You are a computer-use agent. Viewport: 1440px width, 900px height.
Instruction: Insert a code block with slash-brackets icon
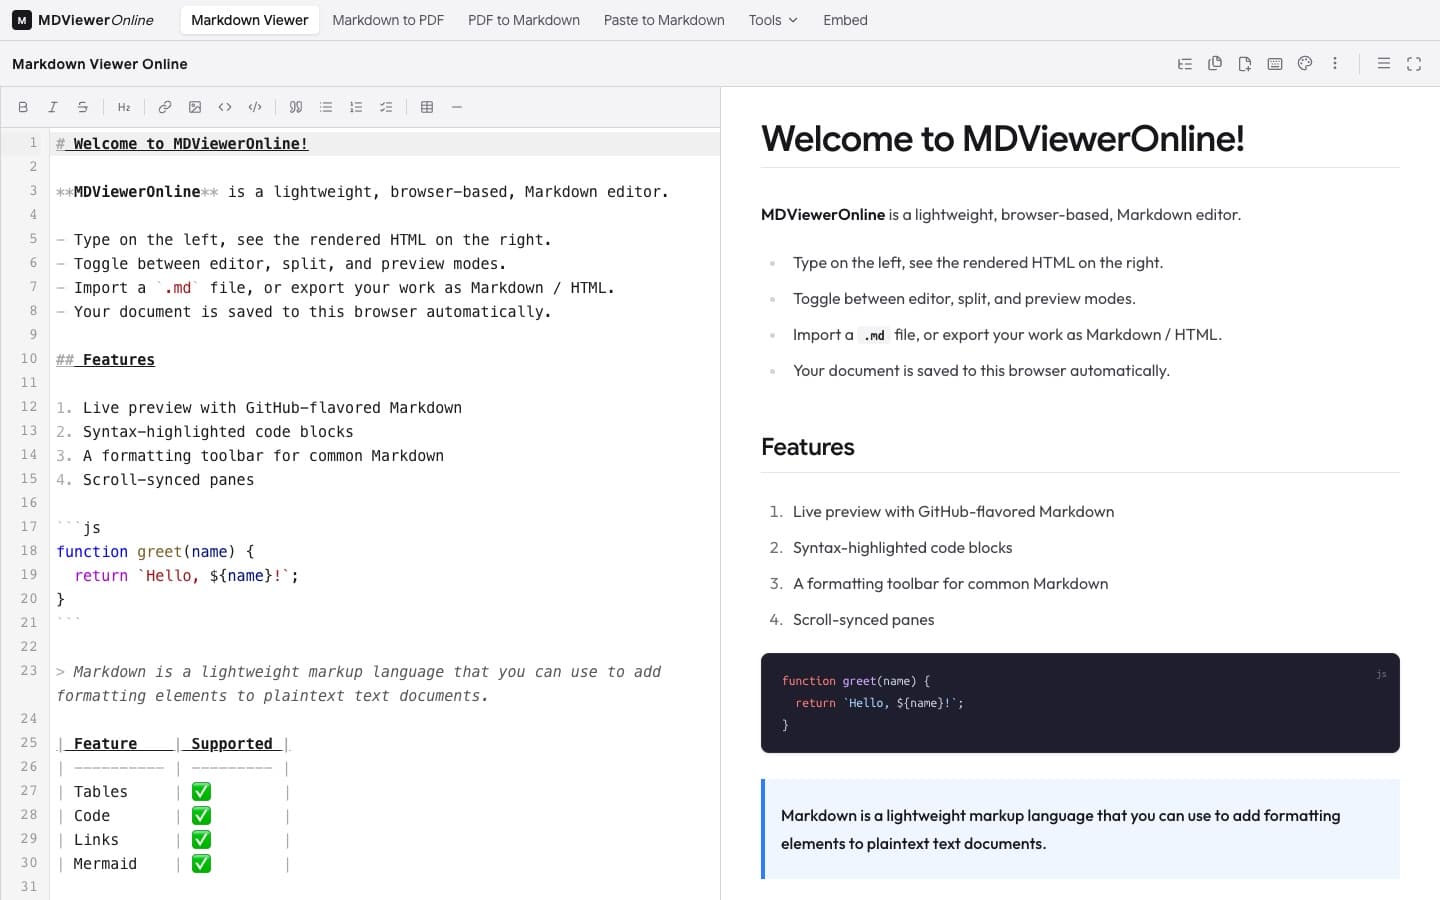coord(255,107)
